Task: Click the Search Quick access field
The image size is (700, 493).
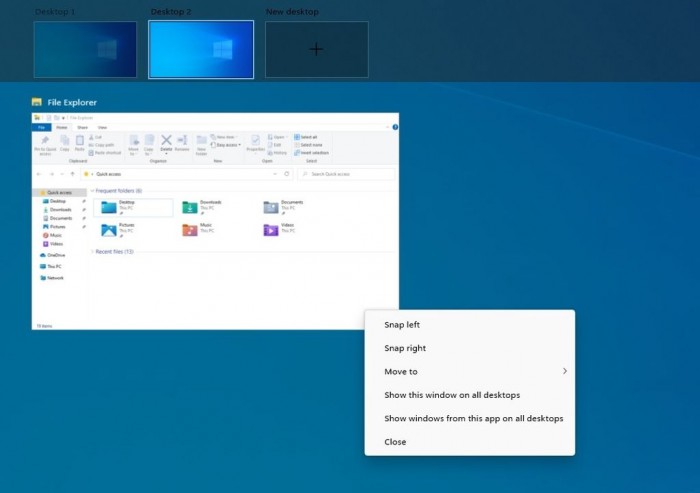Action: (x=348, y=174)
